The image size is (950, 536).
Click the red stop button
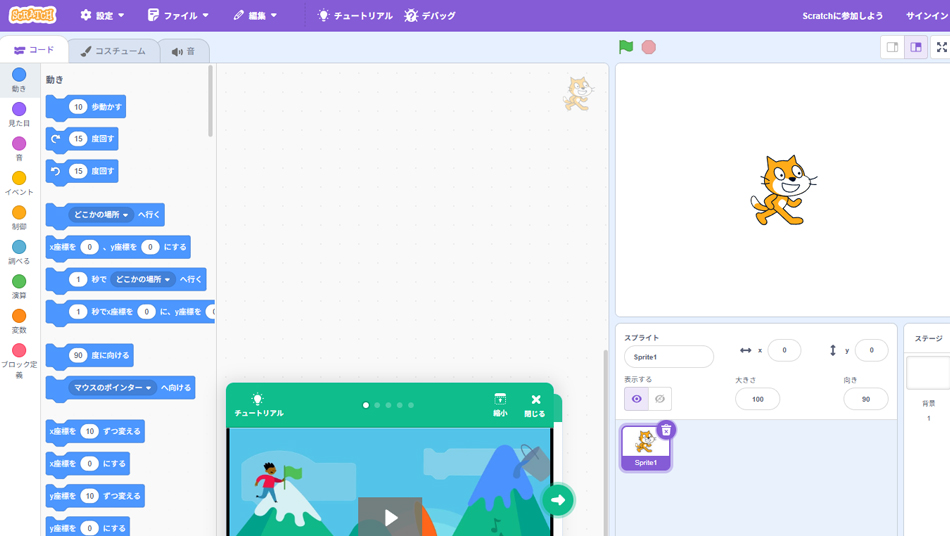(648, 47)
